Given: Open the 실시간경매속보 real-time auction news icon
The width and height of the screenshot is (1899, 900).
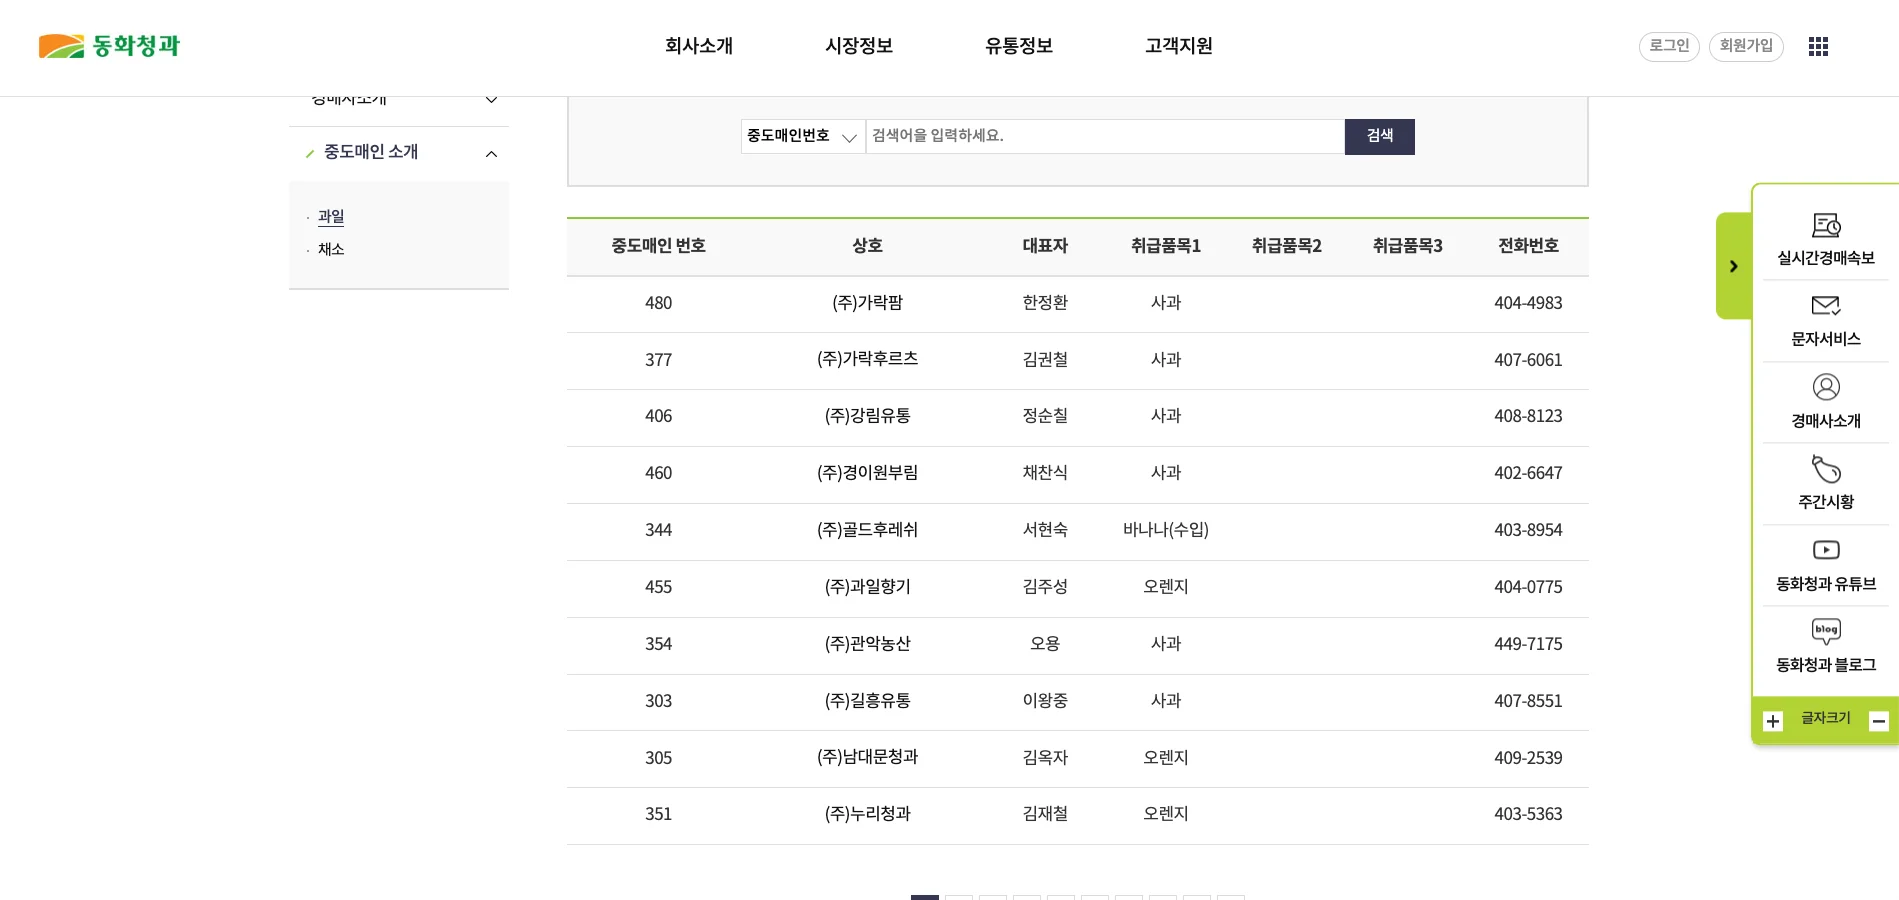Looking at the screenshot, I should pyautogui.click(x=1825, y=238).
